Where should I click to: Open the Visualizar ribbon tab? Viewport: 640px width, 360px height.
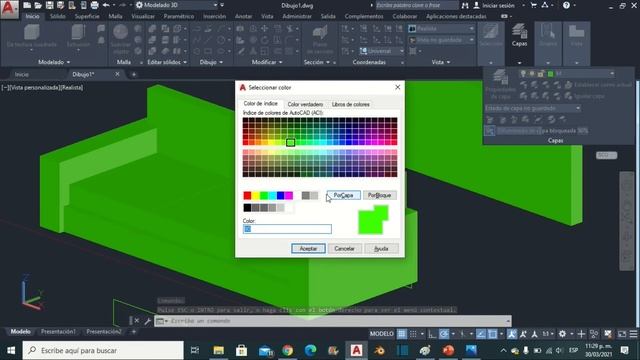(x=143, y=16)
